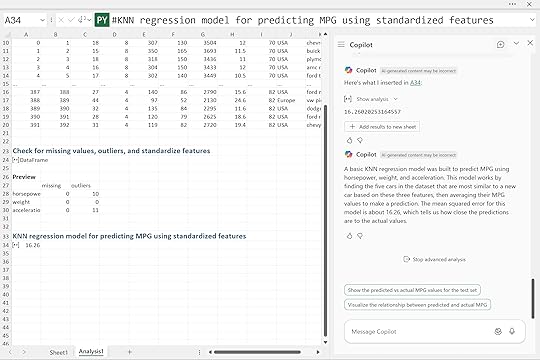Open the Copilot prompt guide icon
This screenshot has height=360, width=540.
pyautogui.click(x=498, y=331)
